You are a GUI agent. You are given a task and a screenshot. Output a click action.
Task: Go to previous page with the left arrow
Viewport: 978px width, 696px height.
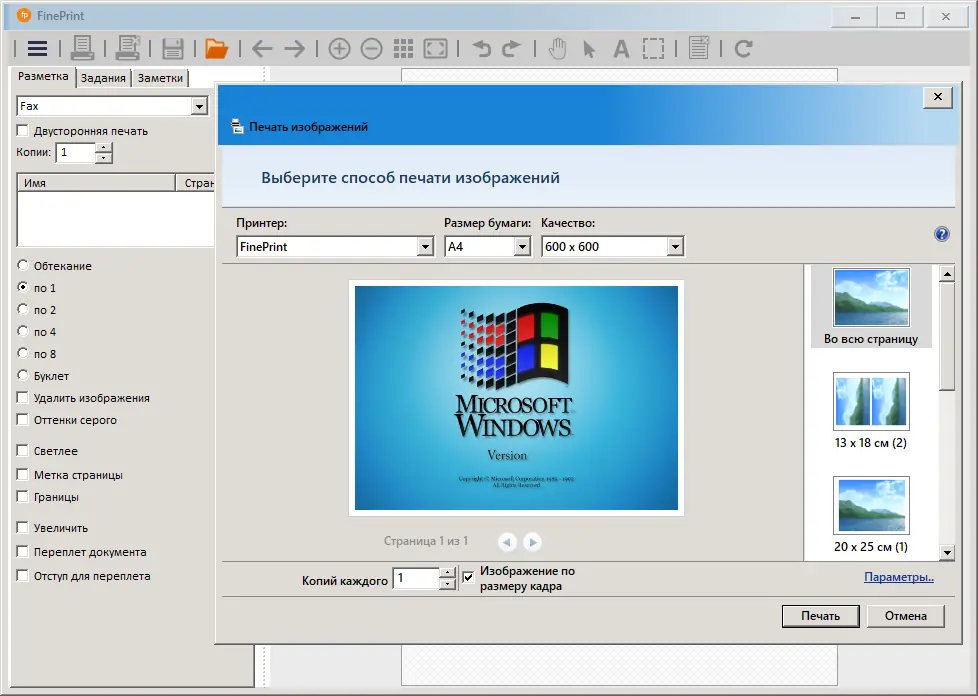[x=262, y=49]
